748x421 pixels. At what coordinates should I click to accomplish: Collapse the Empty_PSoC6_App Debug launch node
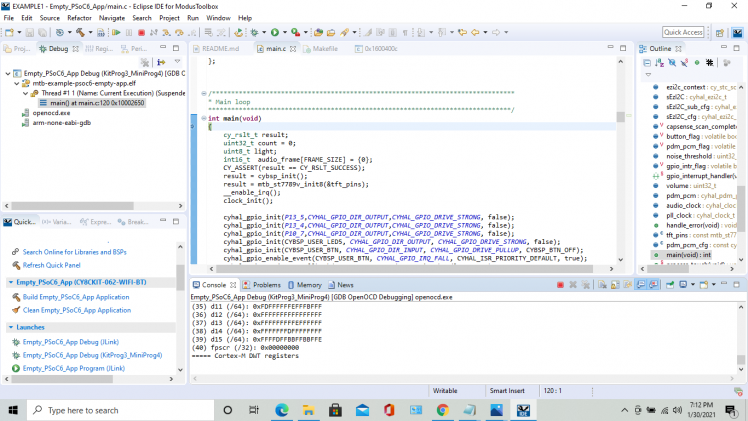(7, 73)
